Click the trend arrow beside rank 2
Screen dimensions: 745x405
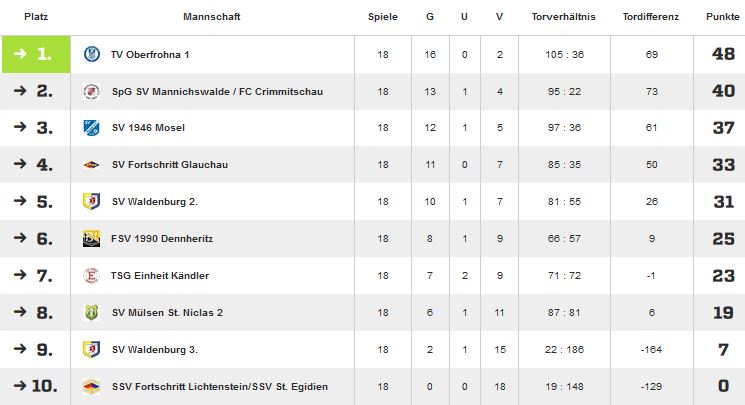coord(19,91)
